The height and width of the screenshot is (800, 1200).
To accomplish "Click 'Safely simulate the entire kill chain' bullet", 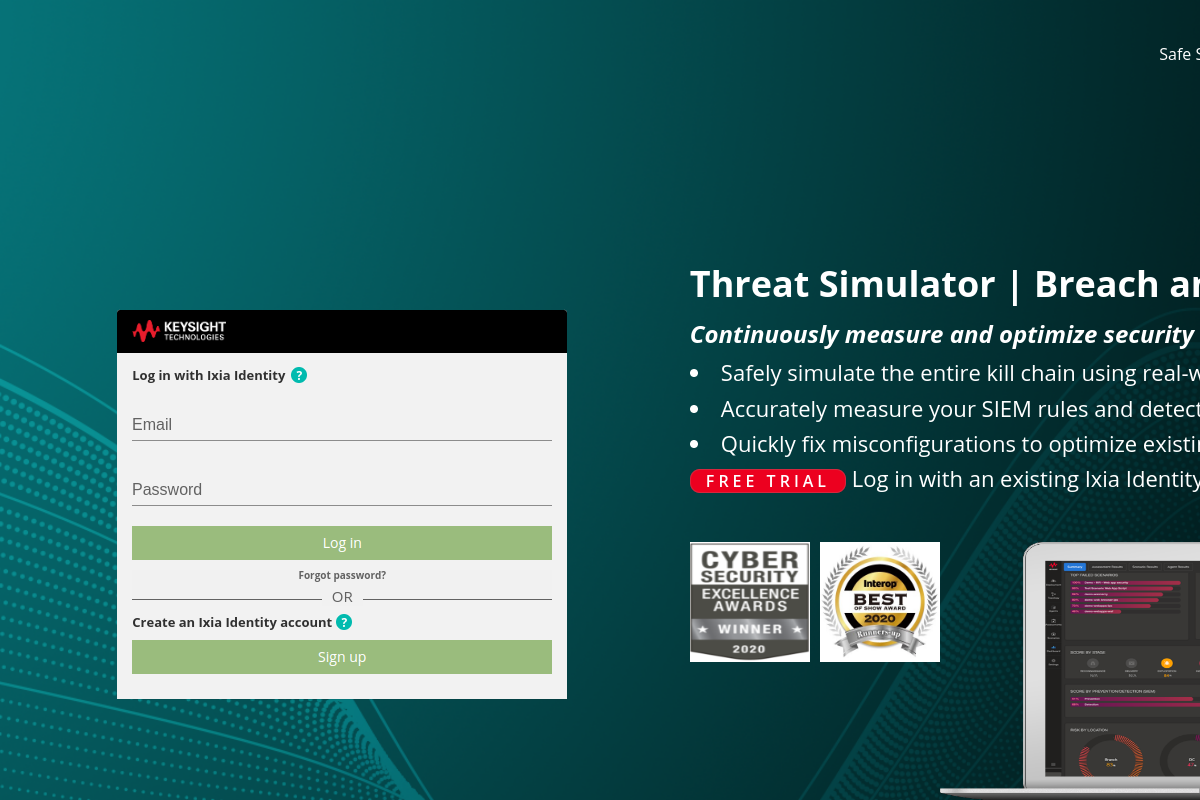I will [960, 374].
